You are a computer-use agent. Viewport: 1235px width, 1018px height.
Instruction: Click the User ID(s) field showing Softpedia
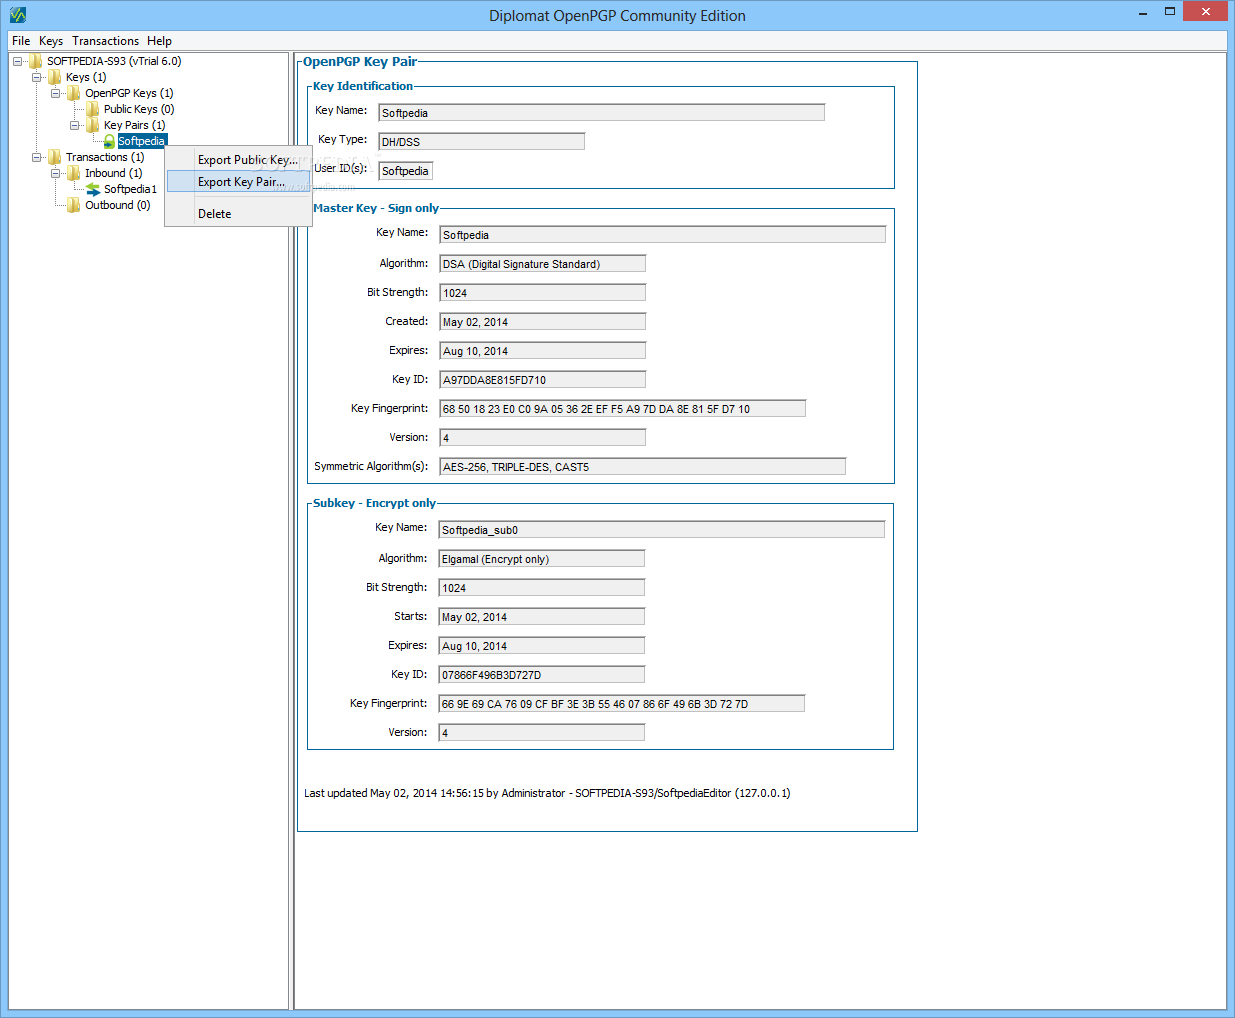point(405,171)
